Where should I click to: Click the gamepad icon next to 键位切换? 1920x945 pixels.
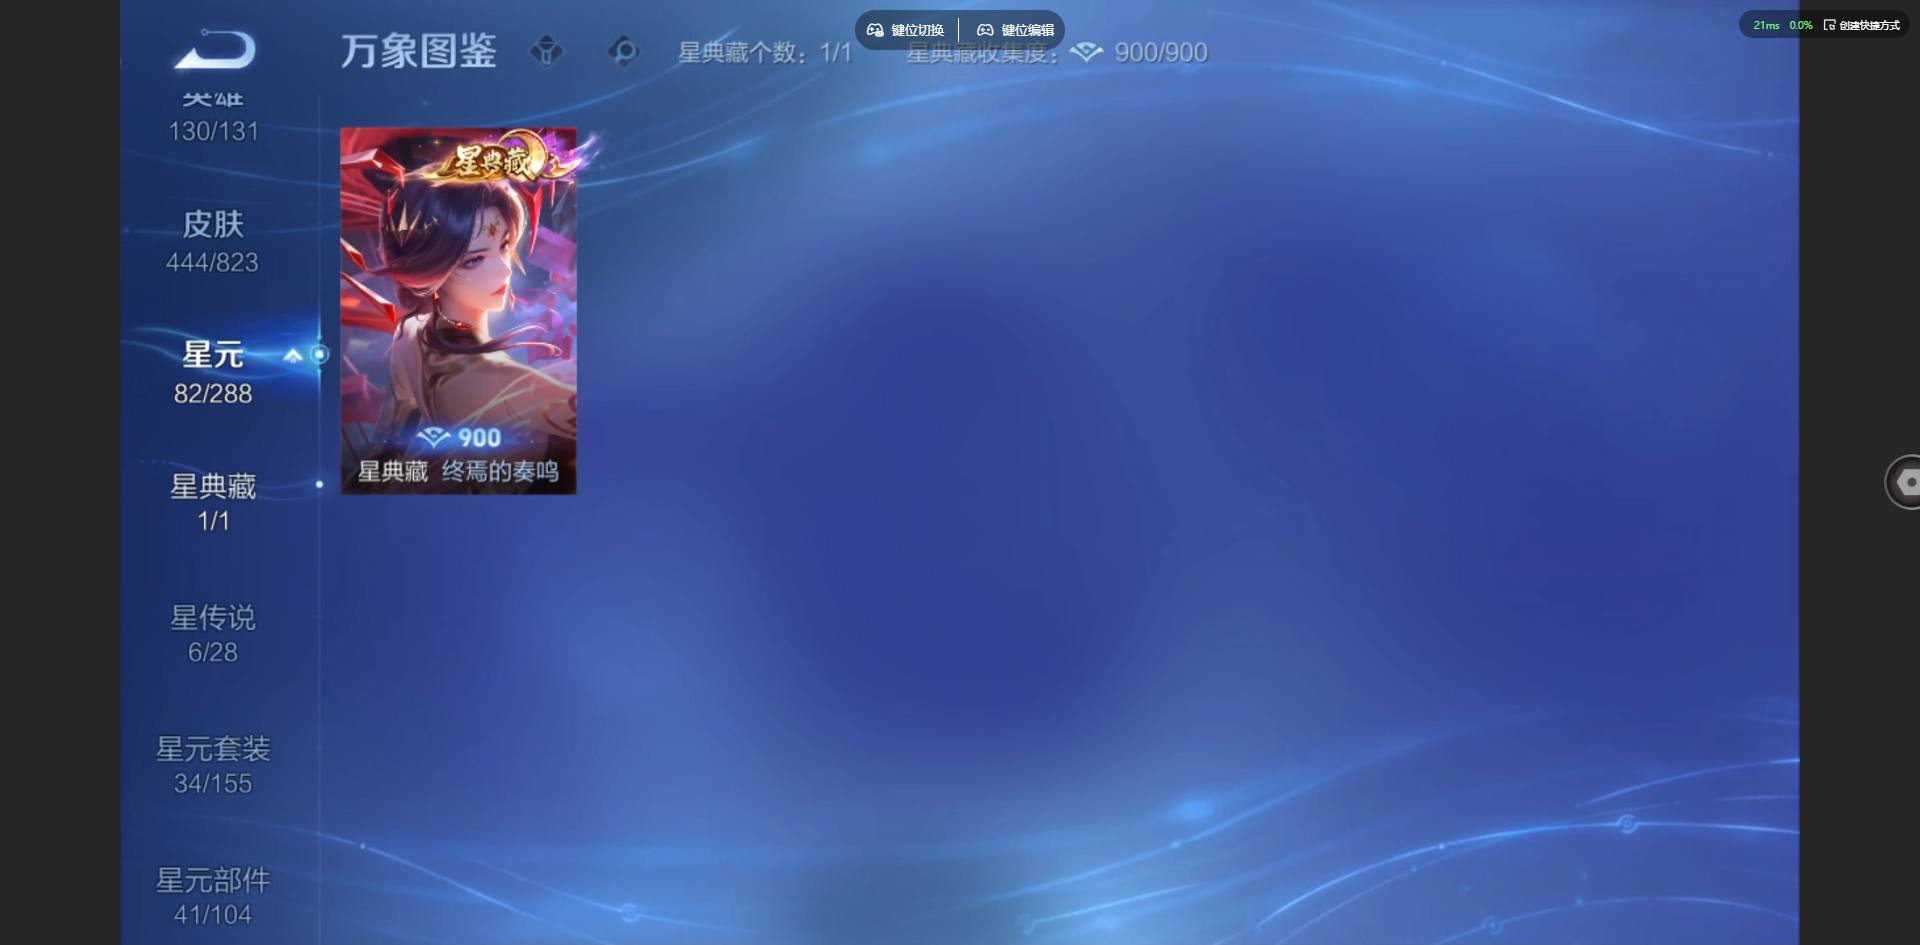click(875, 30)
